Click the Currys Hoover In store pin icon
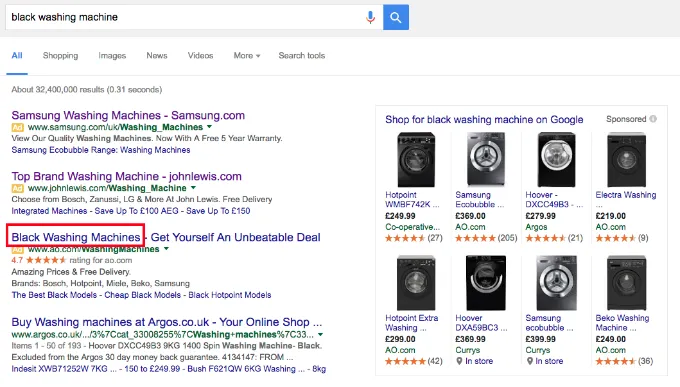This screenshot has width=680, height=387. point(459,361)
